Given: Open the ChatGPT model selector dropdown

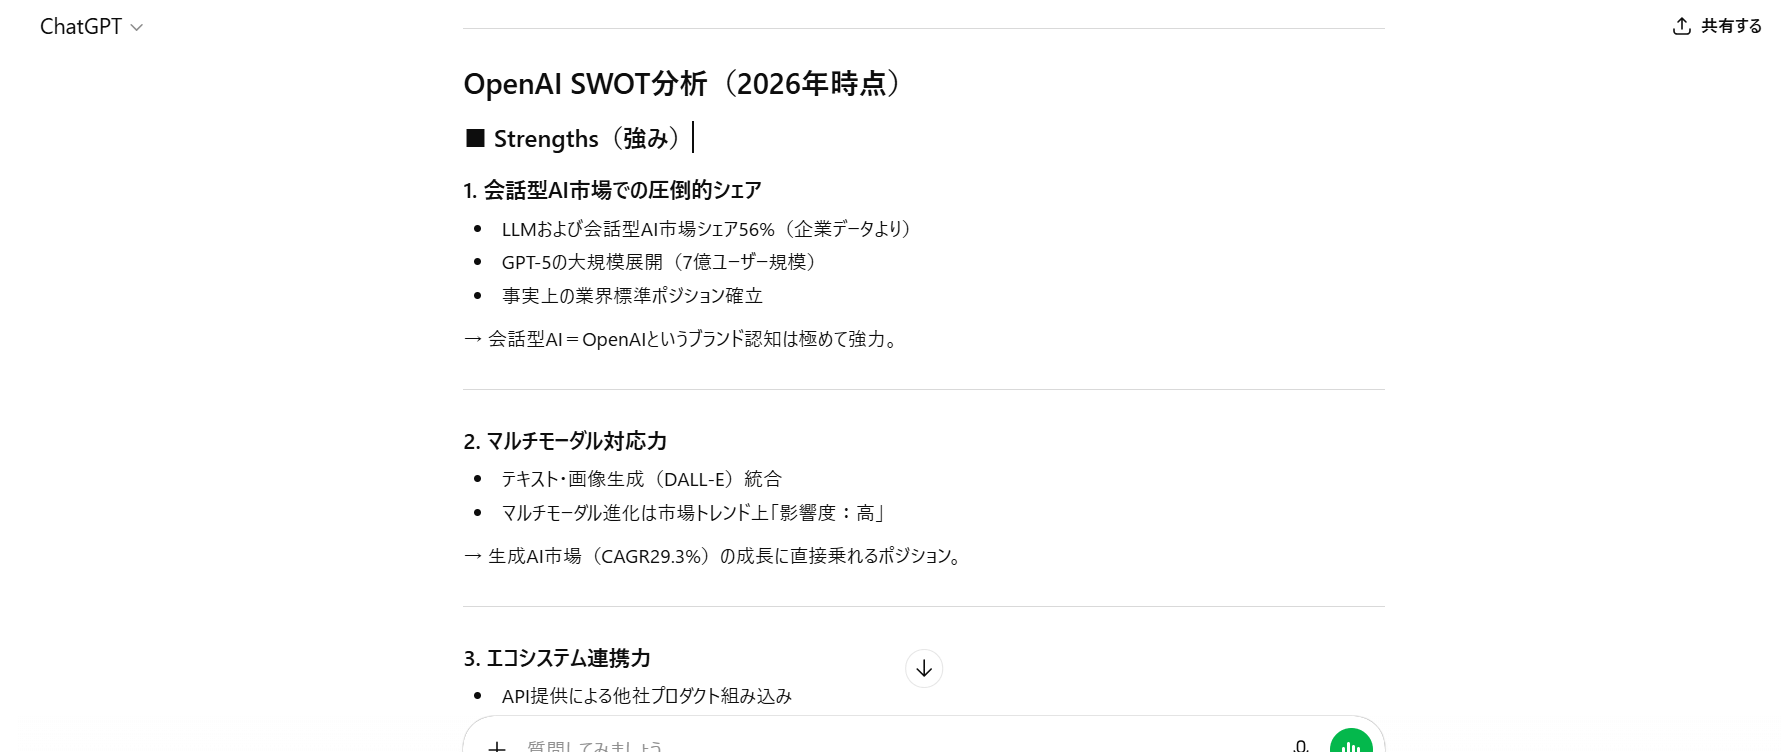Looking at the screenshot, I should [91, 27].
